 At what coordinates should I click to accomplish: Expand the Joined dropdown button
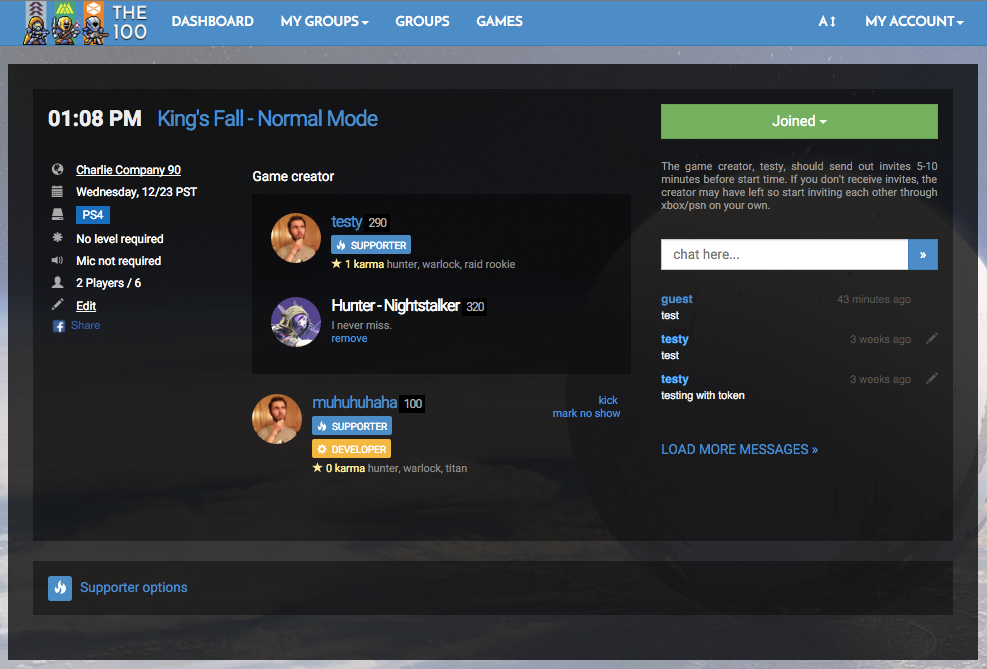point(799,121)
